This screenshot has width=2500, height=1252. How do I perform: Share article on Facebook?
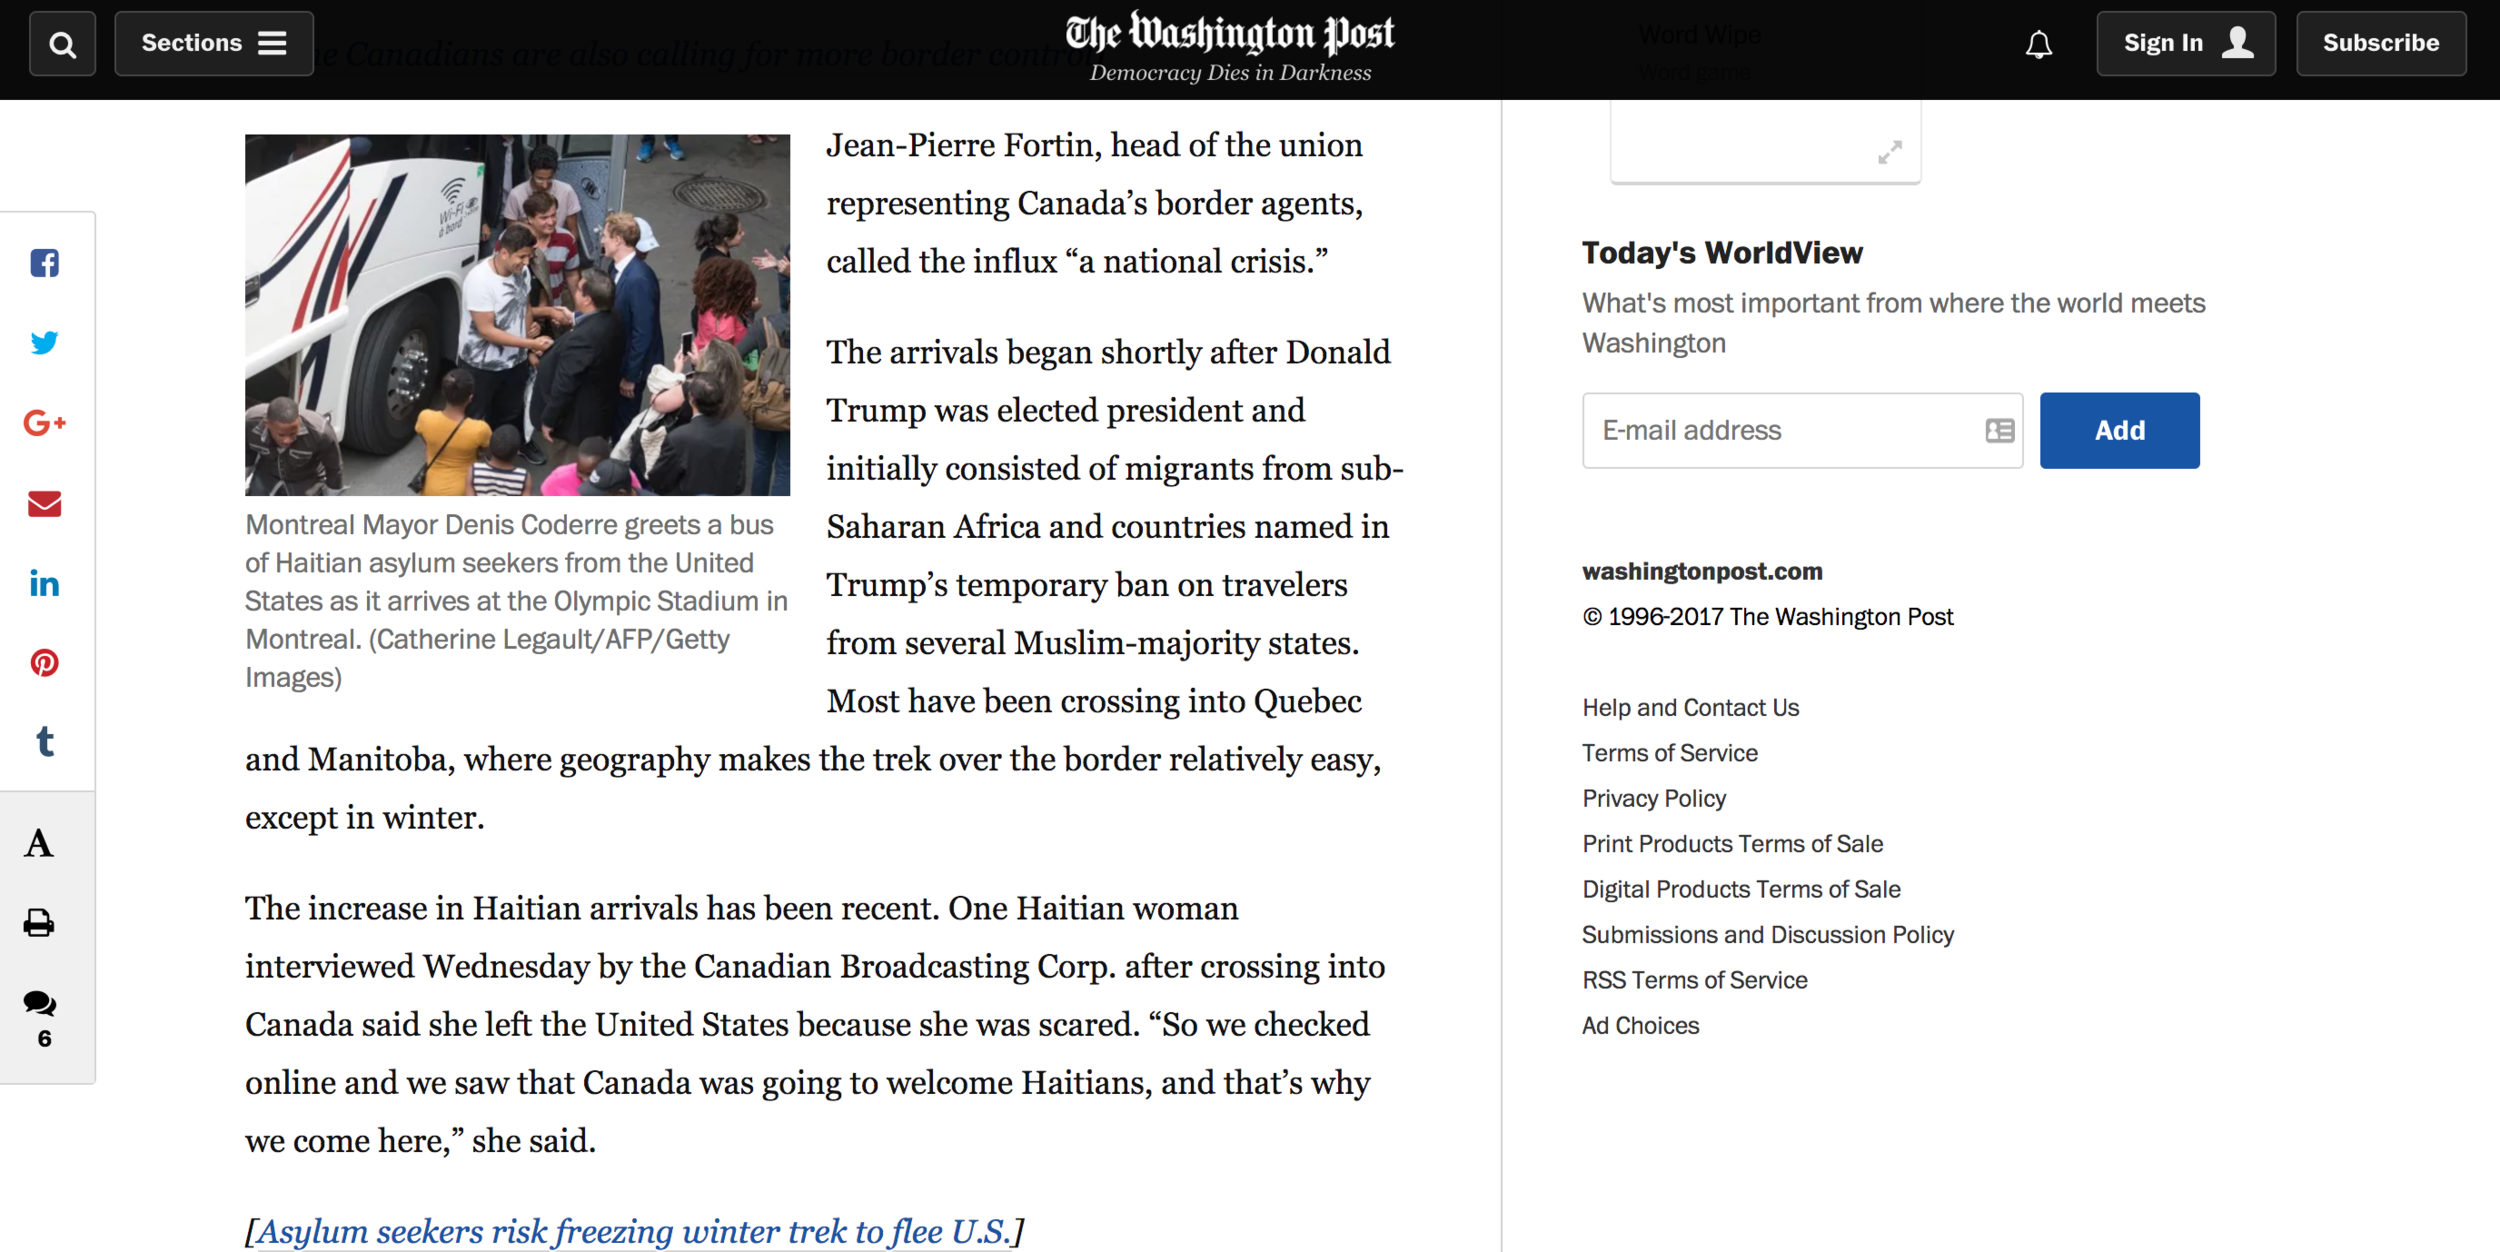coord(44,263)
